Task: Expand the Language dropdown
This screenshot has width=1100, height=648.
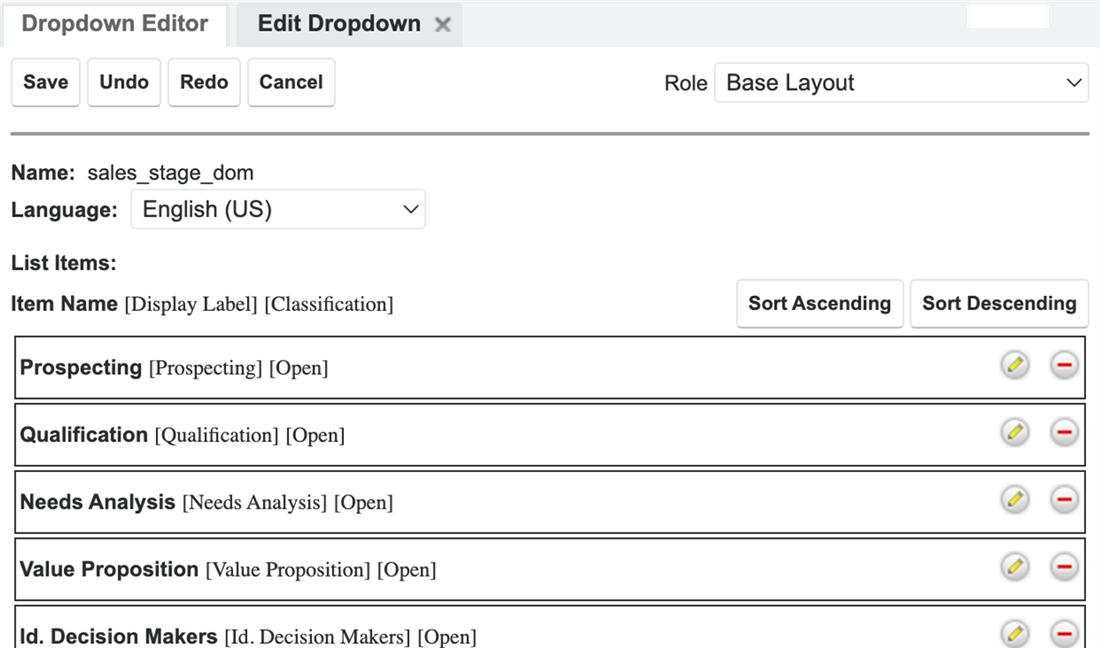Action: 278,210
